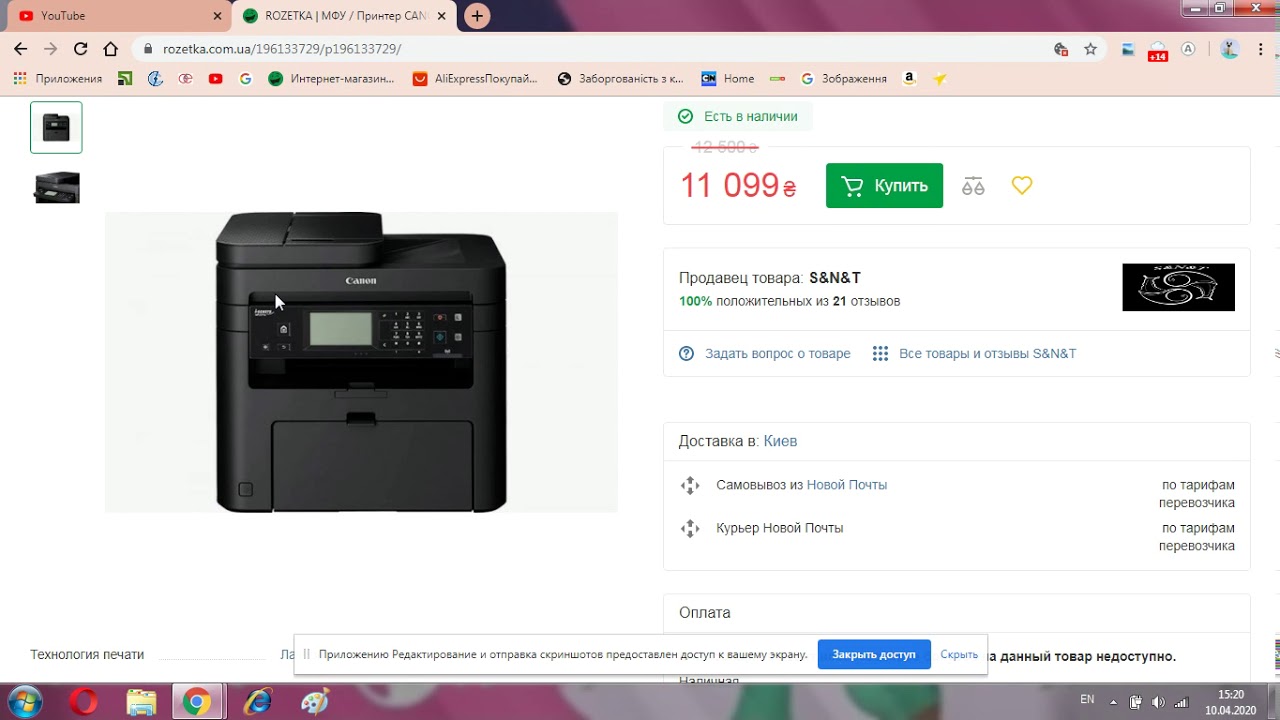This screenshot has width=1280, height=720.
Task: Open the yellow lightning bookmark icon
Action: click(x=939, y=78)
